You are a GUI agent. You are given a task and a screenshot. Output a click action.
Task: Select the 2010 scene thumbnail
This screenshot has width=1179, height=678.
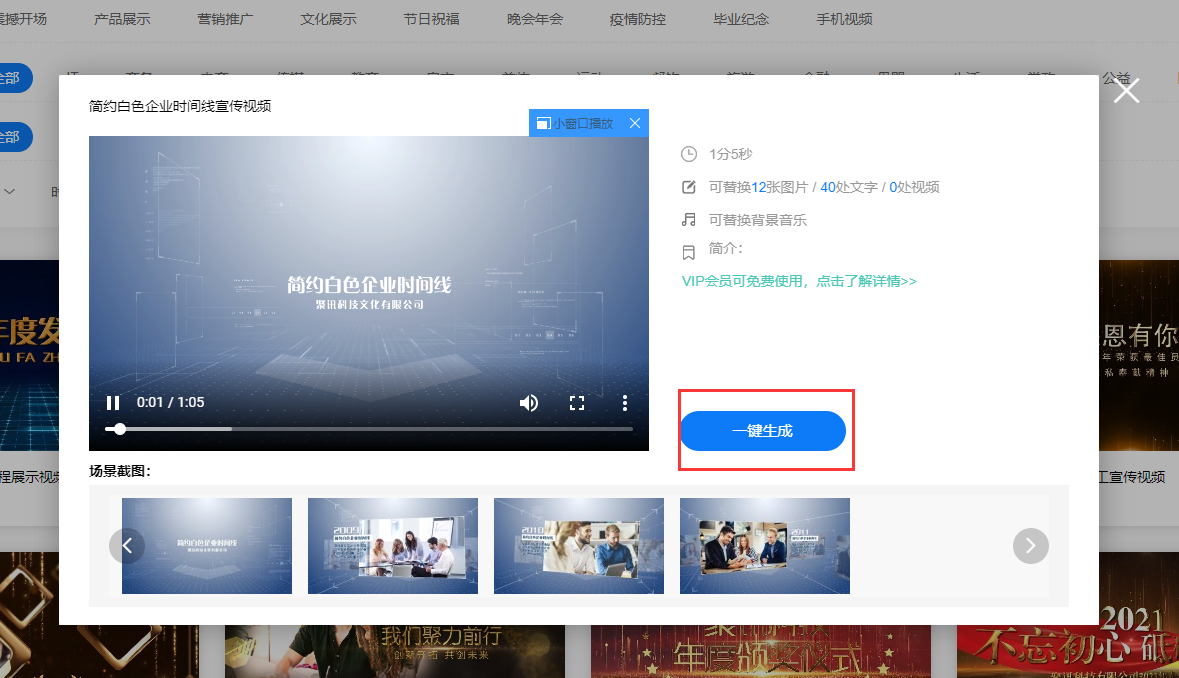coord(579,546)
